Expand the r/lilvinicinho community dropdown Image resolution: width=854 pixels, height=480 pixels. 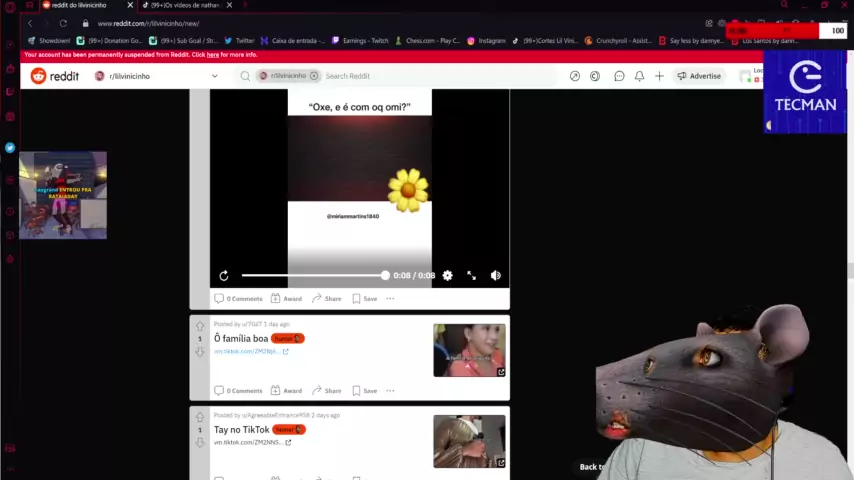[x=215, y=76]
